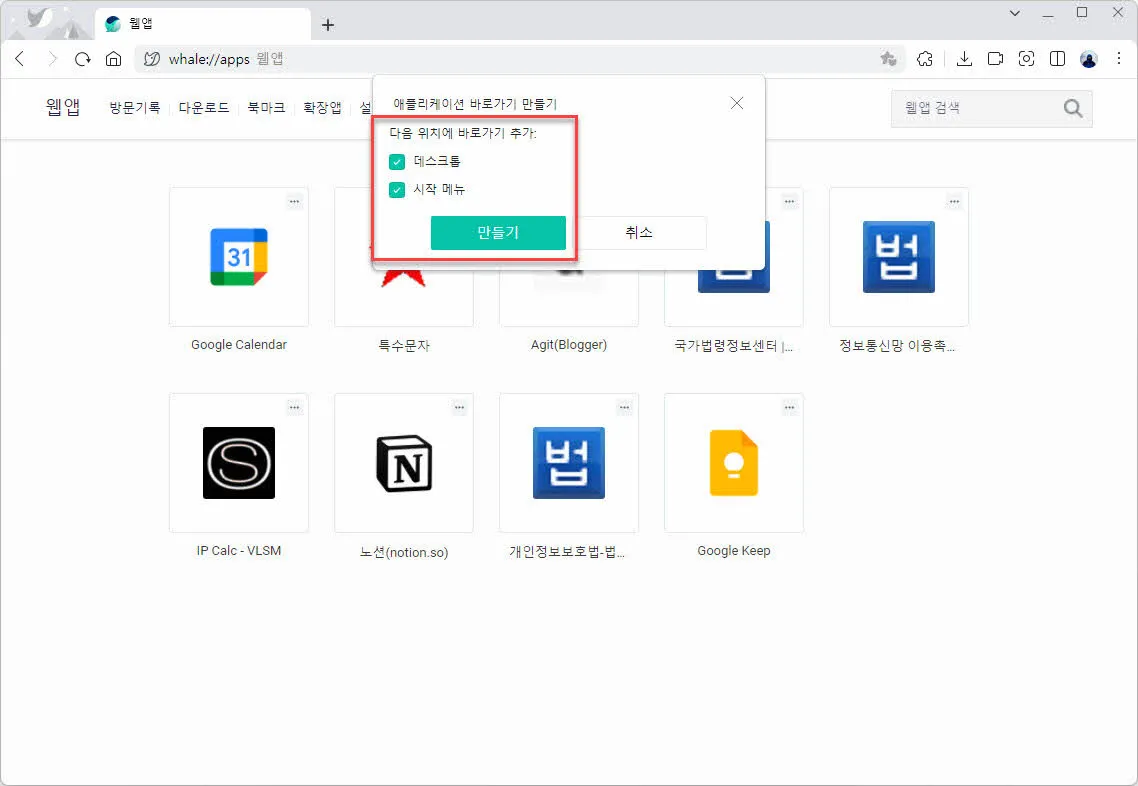Launch the 정보통신망 이용촉 web app icon
1138x786 pixels.
pyautogui.click(x=898, y=257)
